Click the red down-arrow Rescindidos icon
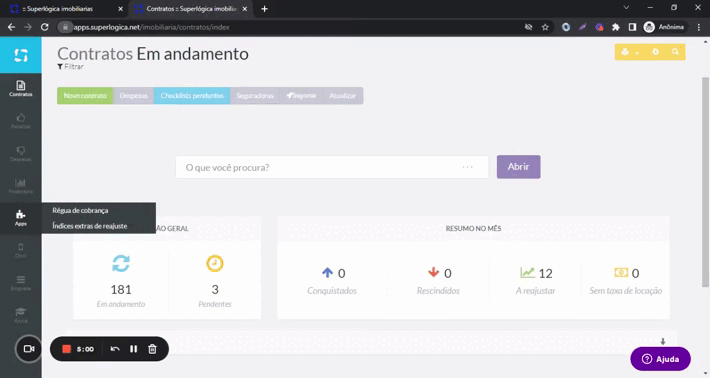 (433, 272)
